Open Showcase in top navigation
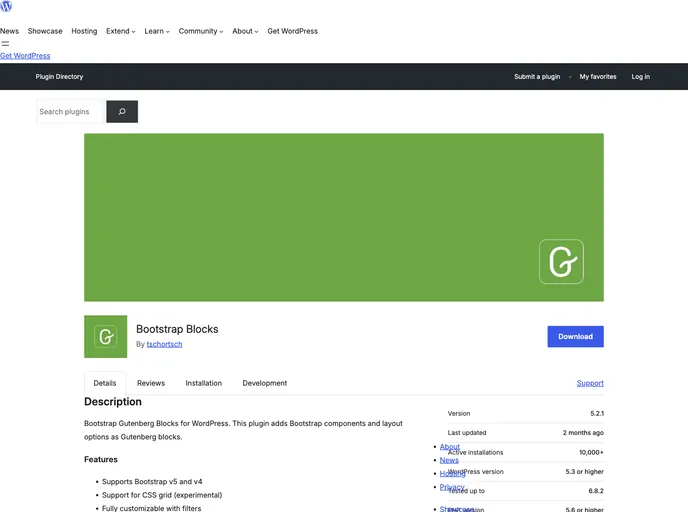 click(45, 31)
